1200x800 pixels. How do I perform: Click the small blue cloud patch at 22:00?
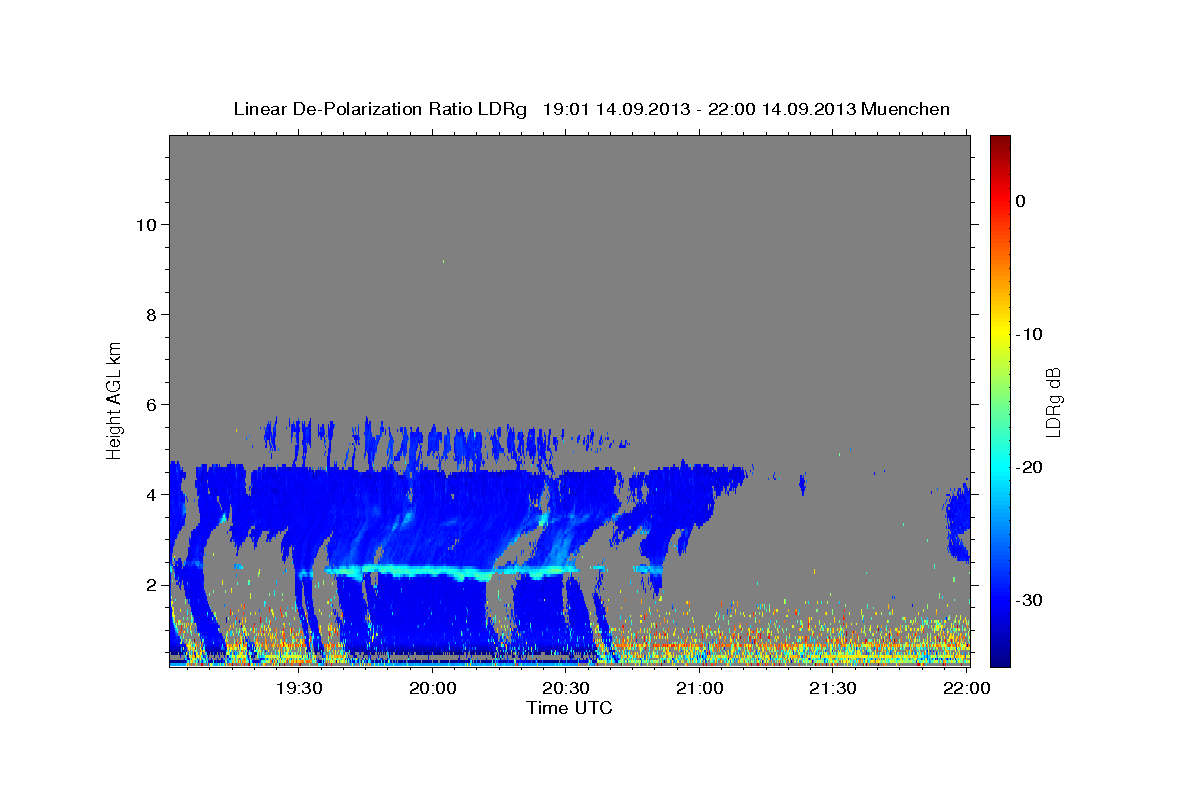click(x=958, y=520)
